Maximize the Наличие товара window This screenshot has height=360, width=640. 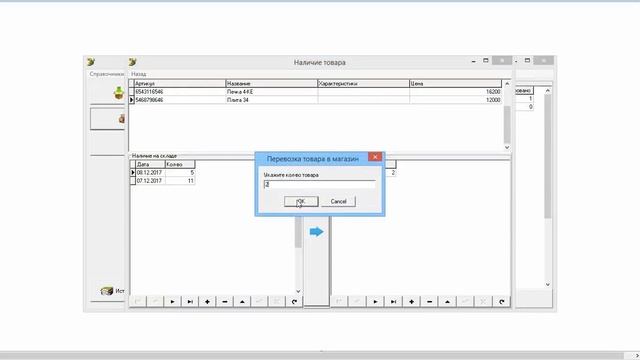coord(486,60)
